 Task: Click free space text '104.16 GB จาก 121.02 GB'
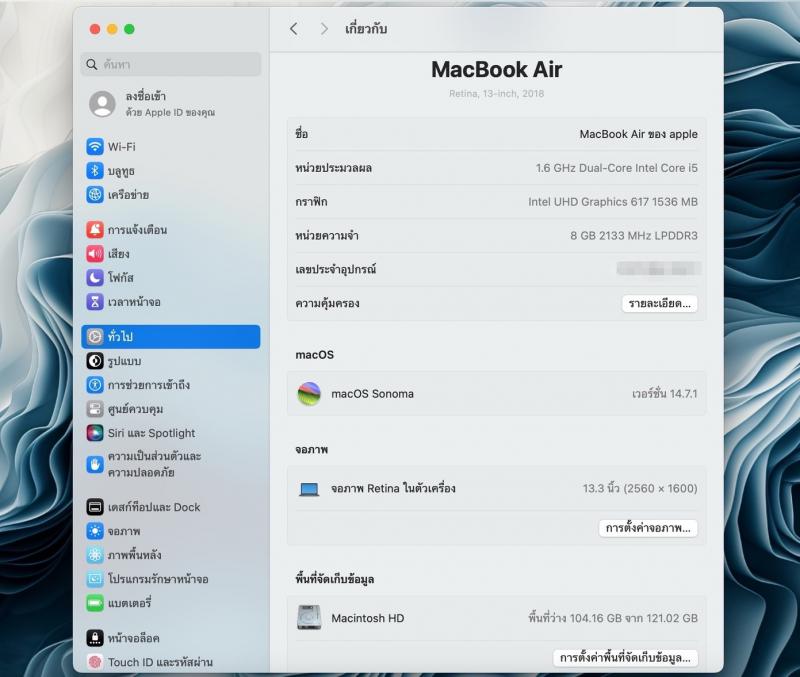pos(634,618)
